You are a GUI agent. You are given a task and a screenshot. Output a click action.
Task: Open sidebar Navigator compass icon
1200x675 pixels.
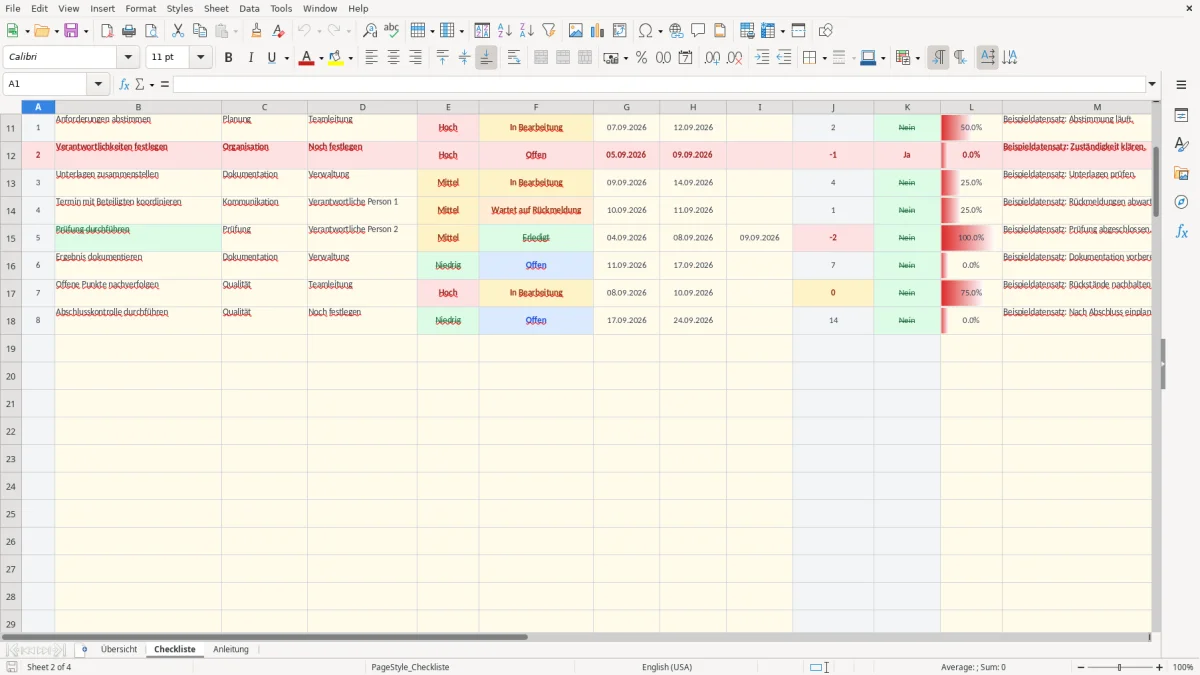(x=1181, y=203)
